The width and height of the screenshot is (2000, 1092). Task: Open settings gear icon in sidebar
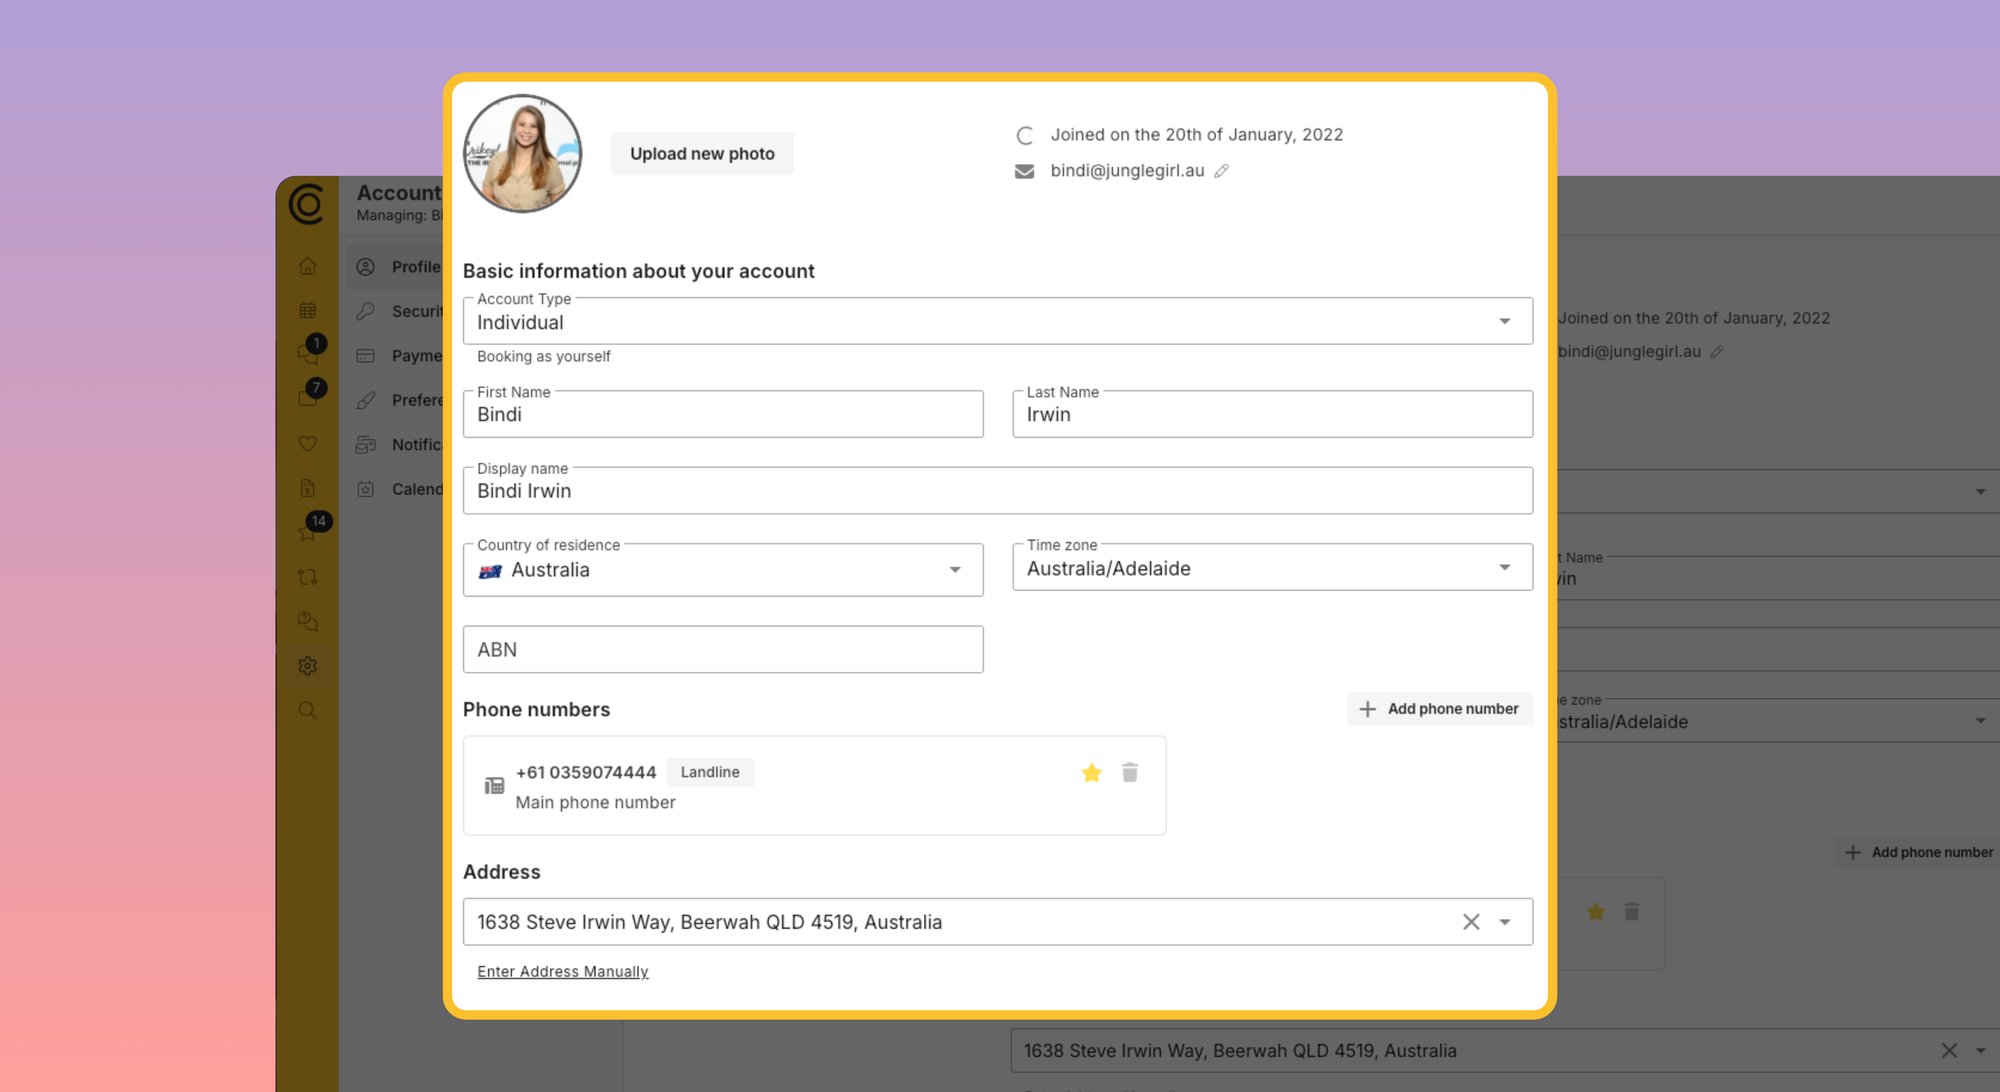pos(307,666)
